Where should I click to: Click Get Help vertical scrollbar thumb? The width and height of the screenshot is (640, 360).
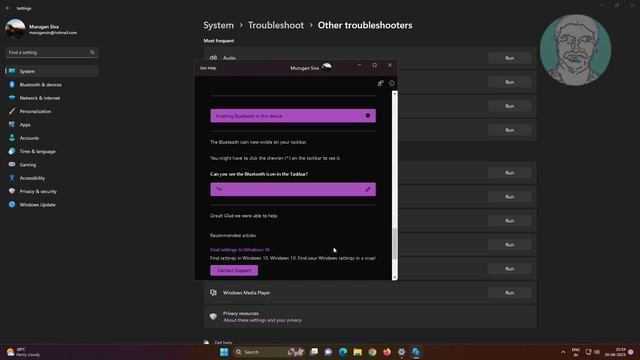(x=394, y=244)
